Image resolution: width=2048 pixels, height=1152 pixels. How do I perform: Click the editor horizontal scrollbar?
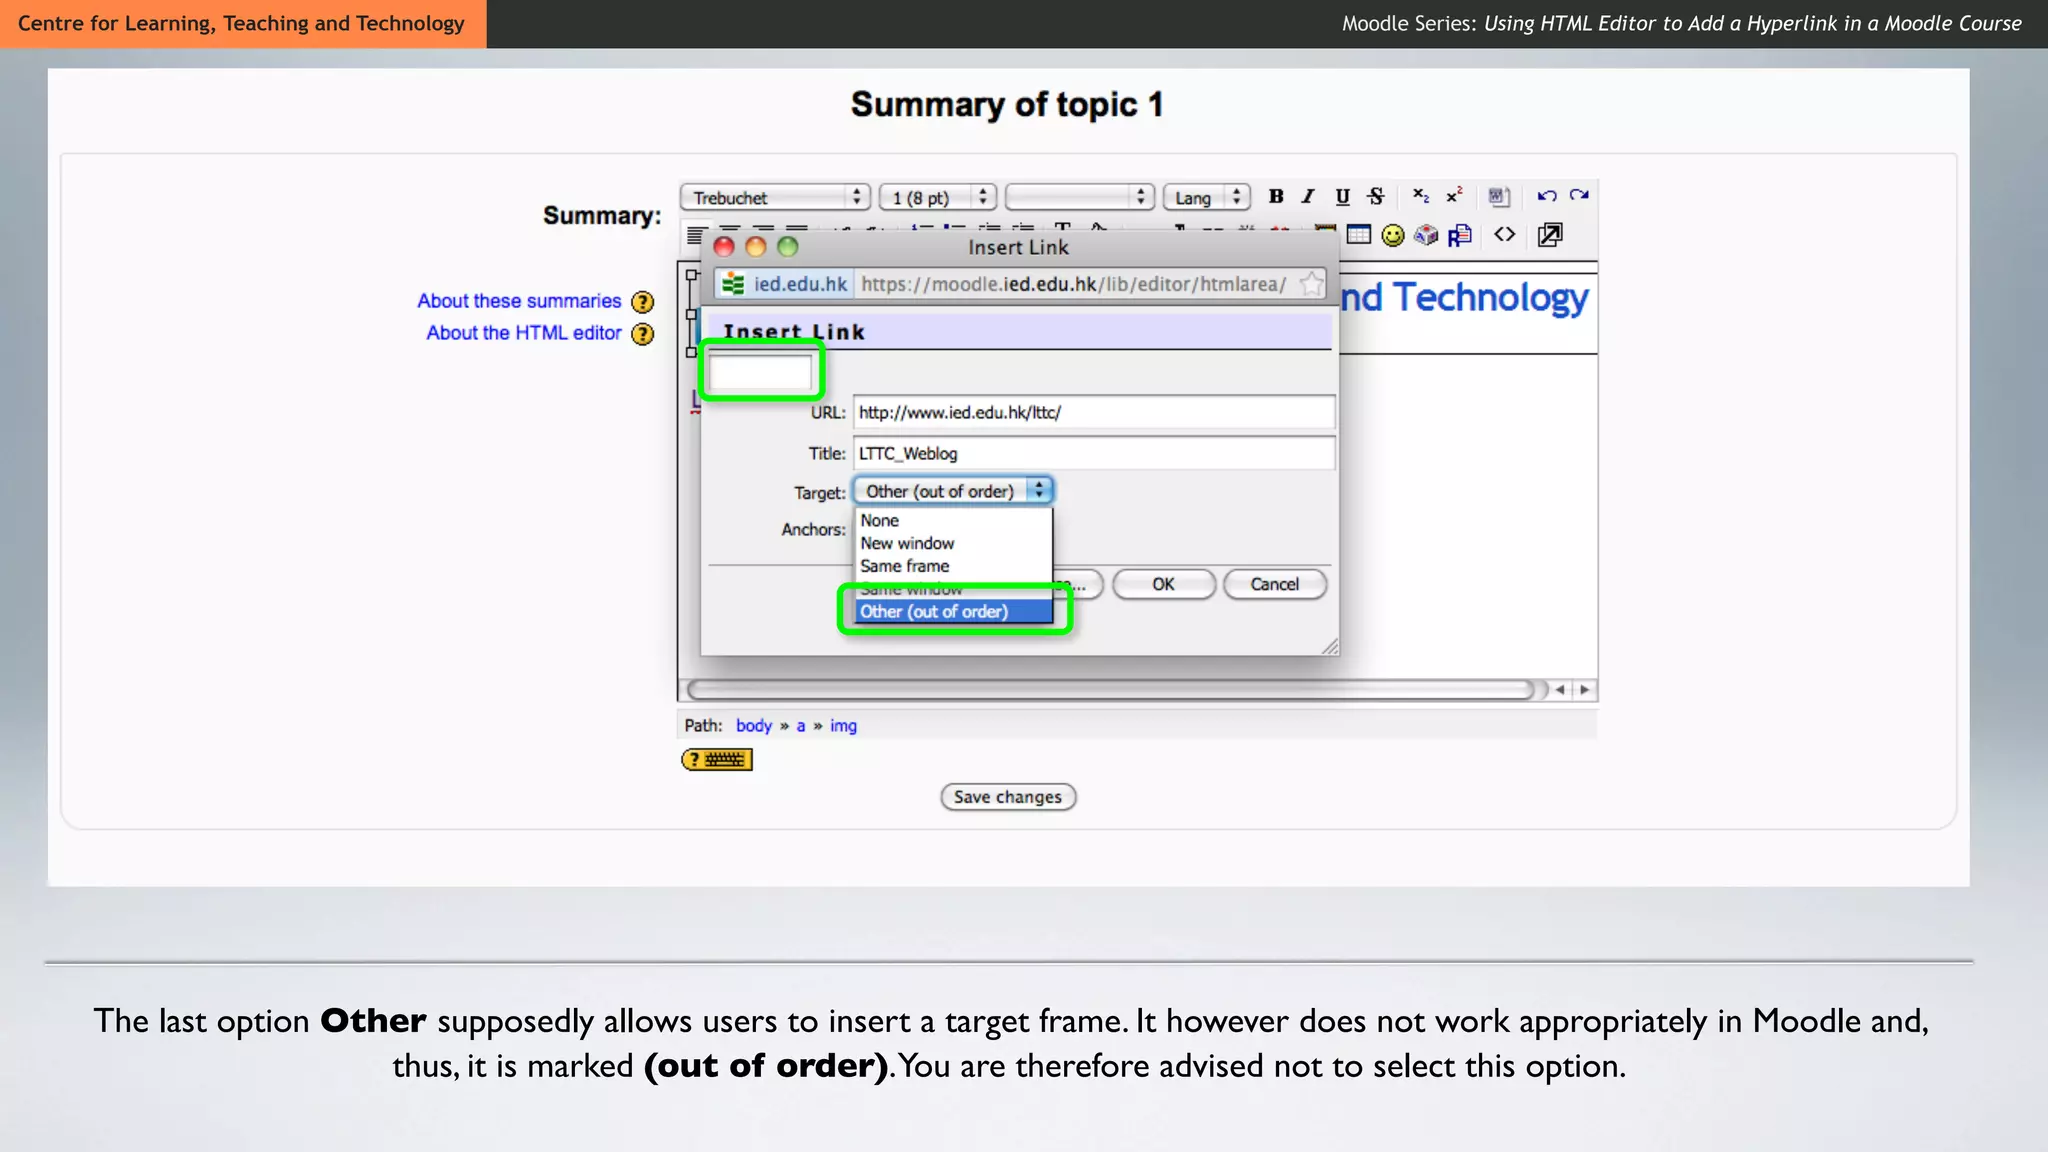[1110, 690]
